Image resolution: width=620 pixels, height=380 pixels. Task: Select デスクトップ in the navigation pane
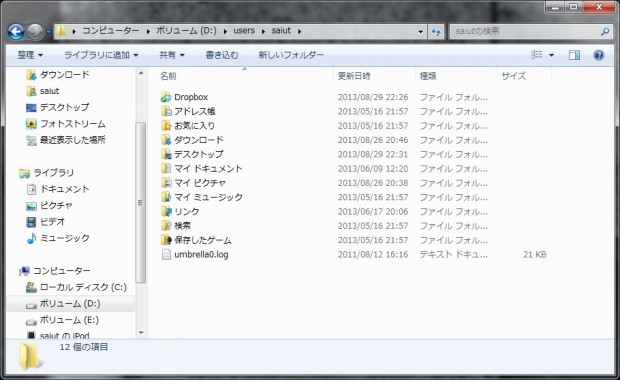(64, 107)
